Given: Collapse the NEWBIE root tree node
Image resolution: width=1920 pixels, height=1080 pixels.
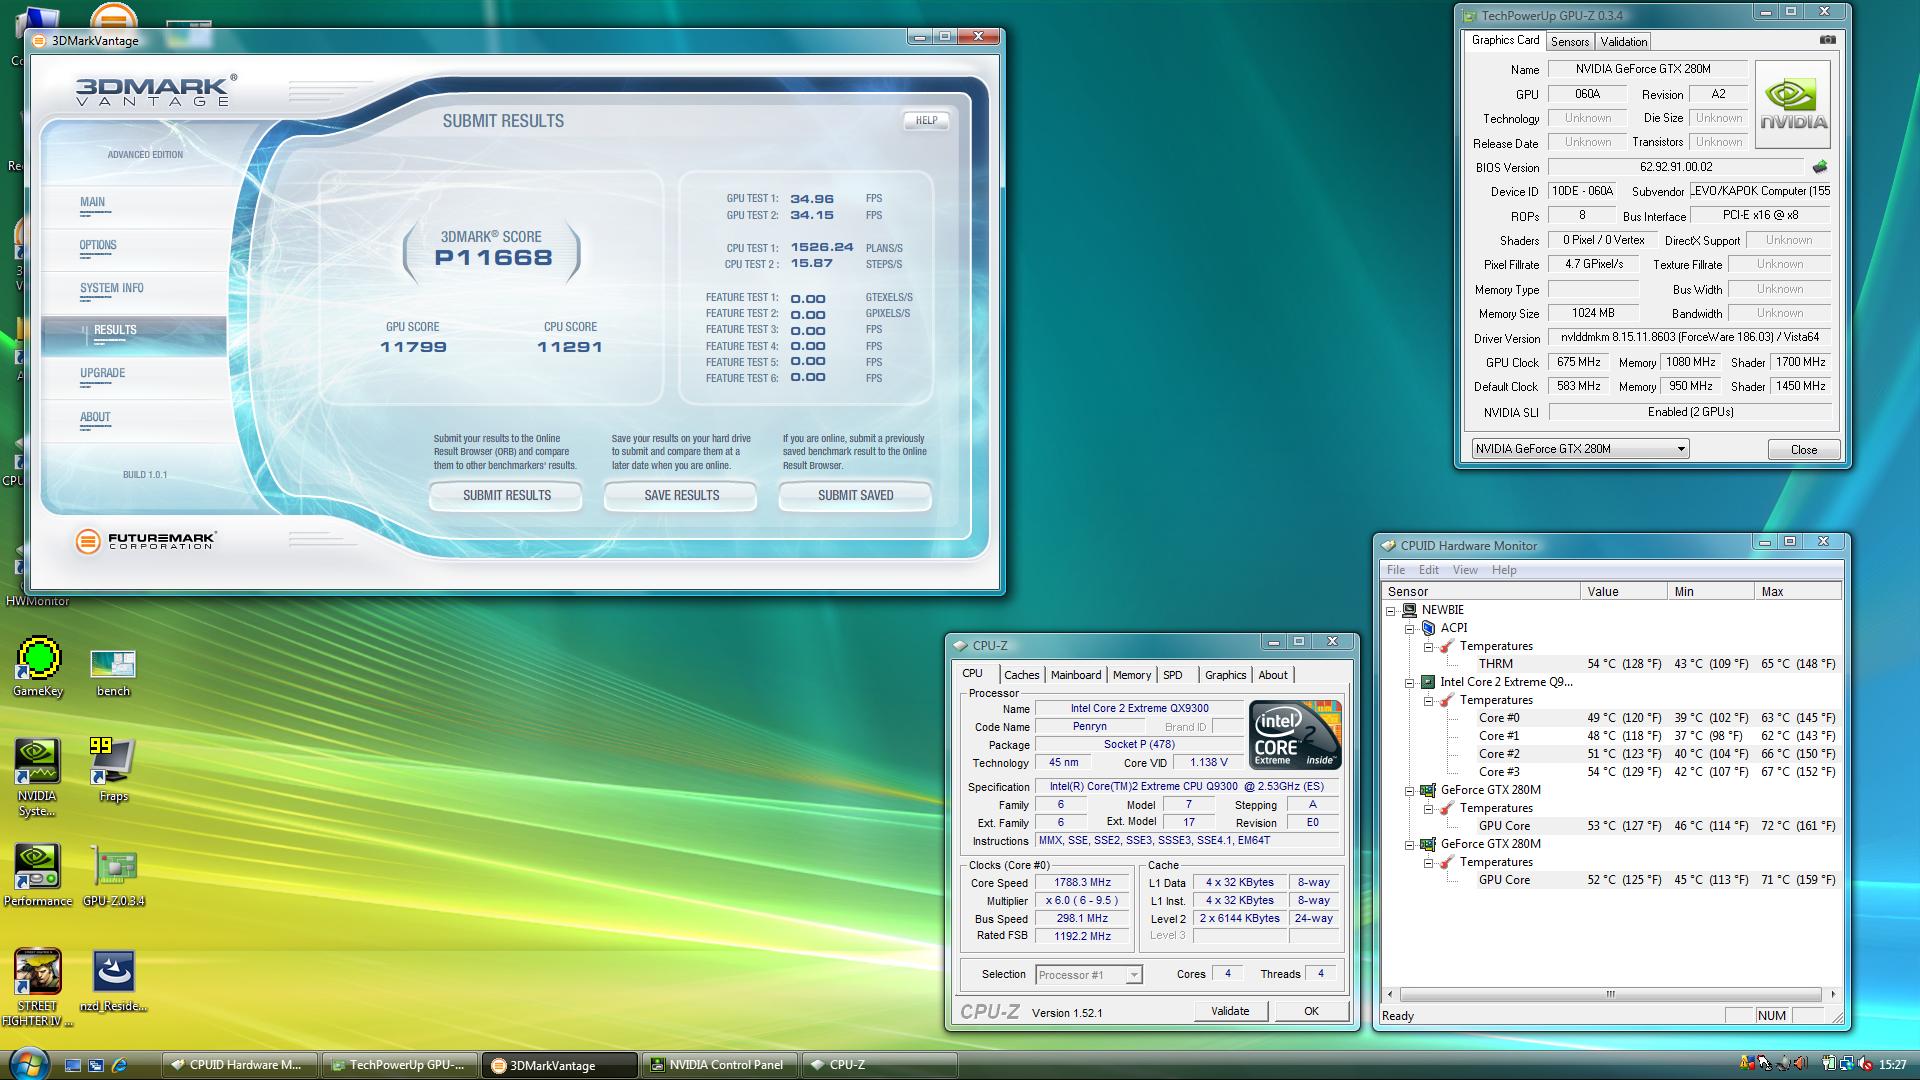Looking at the screenshot, I should [1391, 610].
